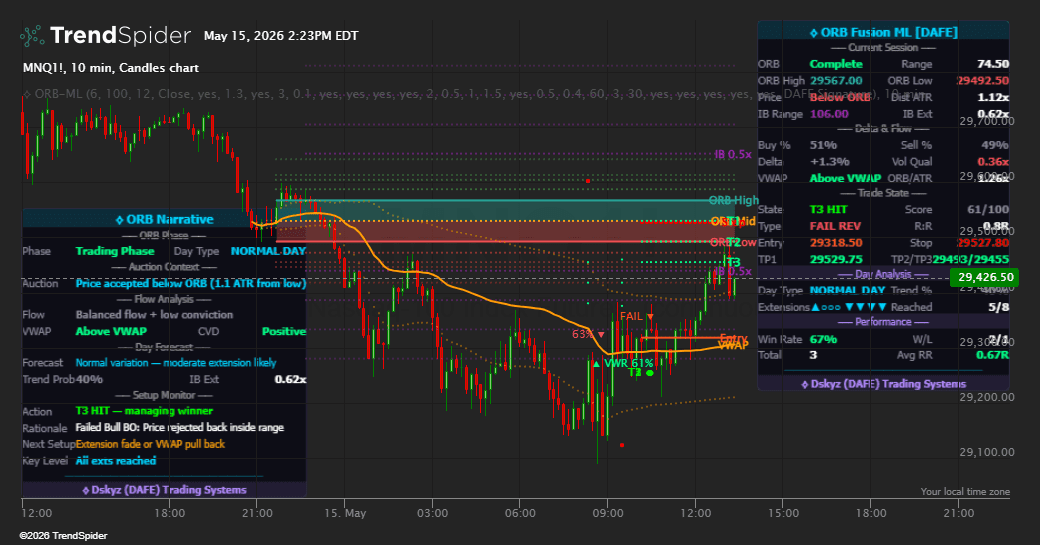Click the Key Level text All exts reached

pyautogui.click(x=116, y=461)
